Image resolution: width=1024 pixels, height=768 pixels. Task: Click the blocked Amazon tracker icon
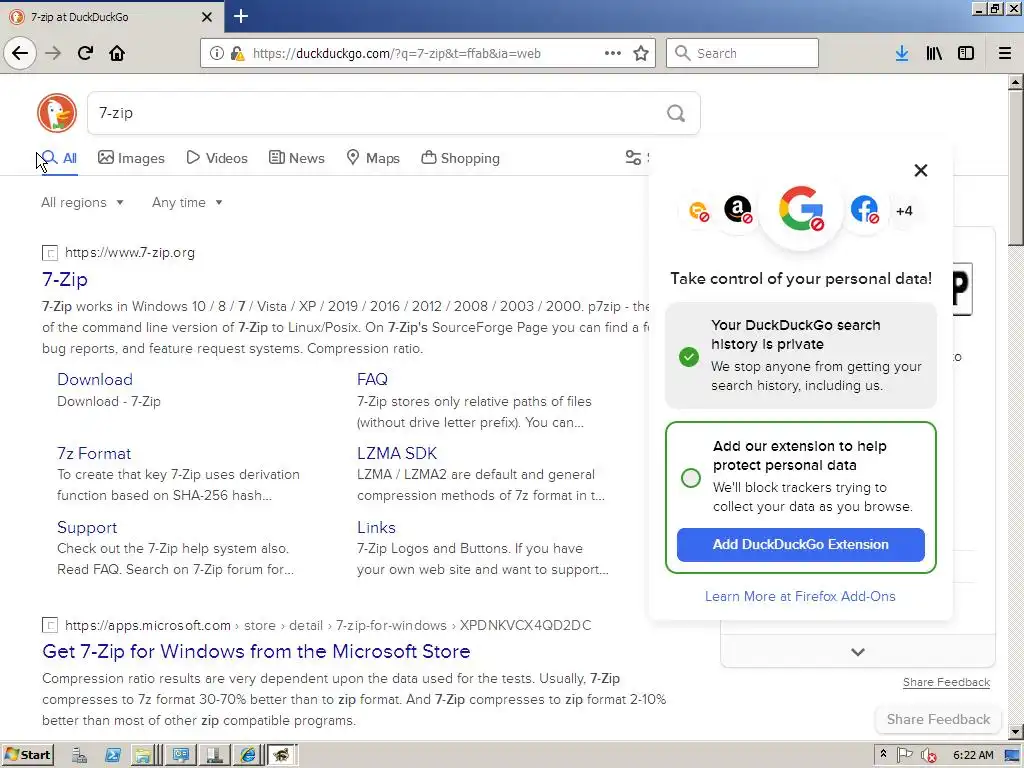click(x=738, y=210)
